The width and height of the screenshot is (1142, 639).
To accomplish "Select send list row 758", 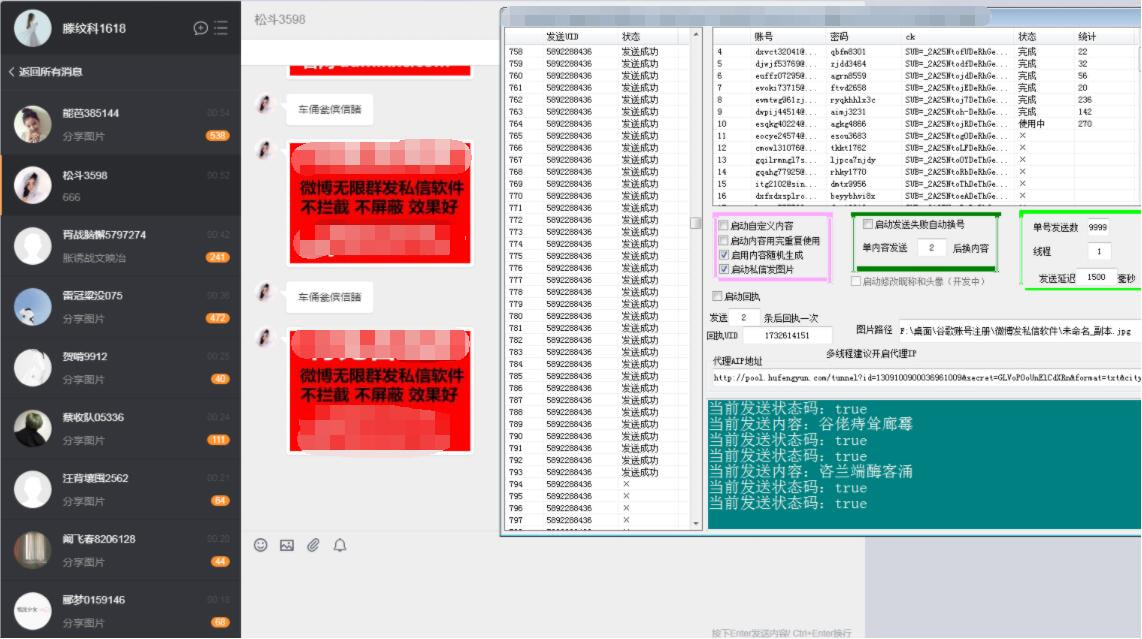I will (x=597, y=52).
